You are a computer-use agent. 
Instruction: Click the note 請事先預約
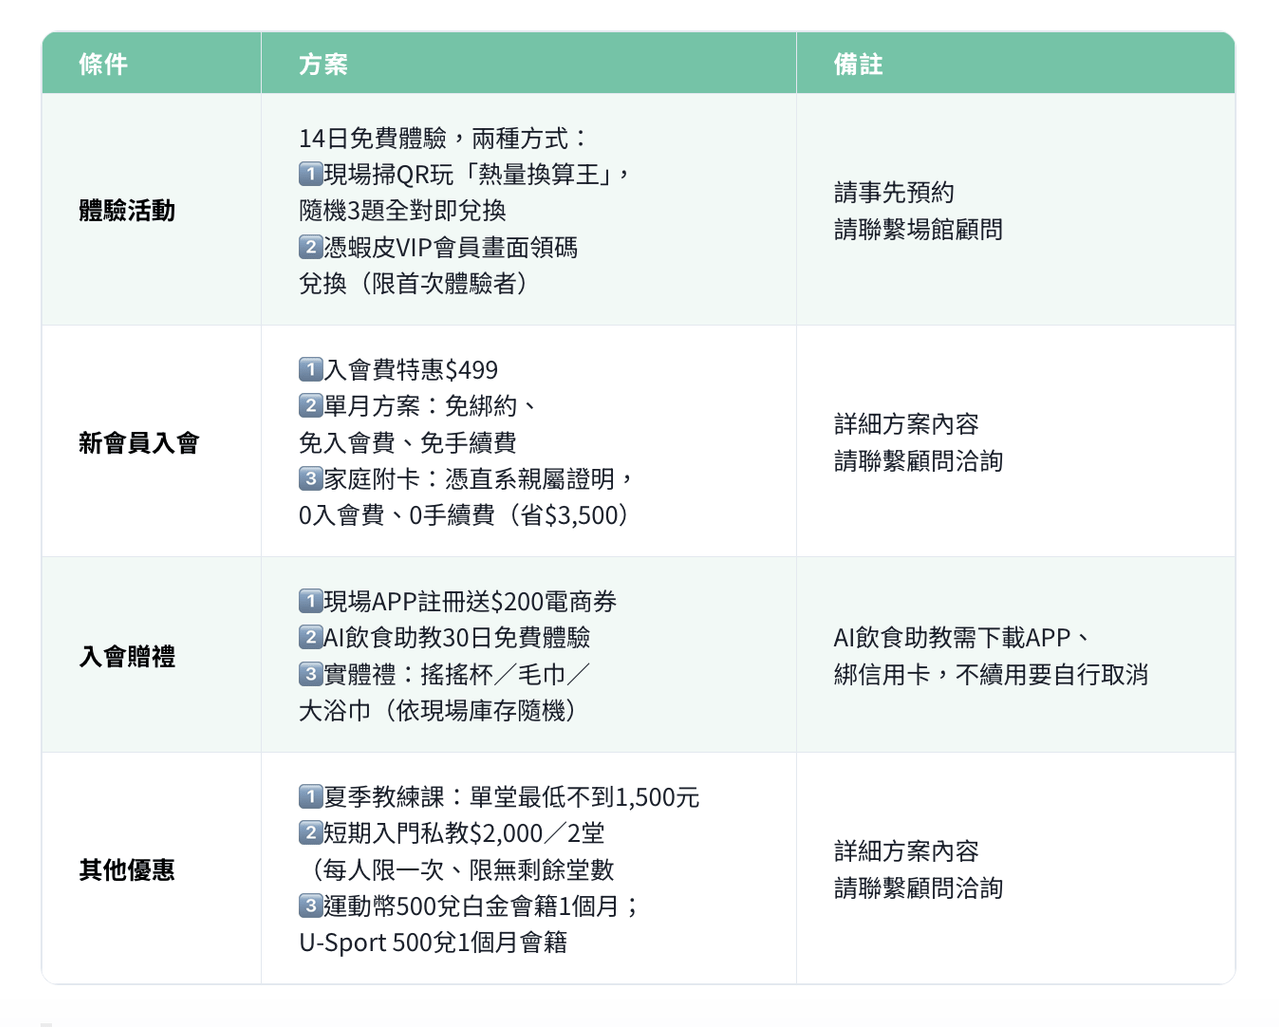coord(894,193)
